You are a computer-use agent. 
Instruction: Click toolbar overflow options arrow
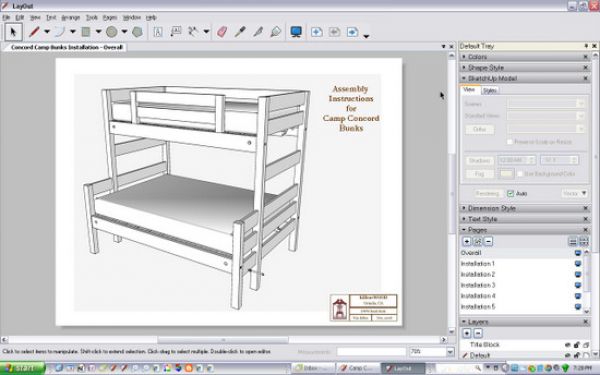[x=366, y=36]
